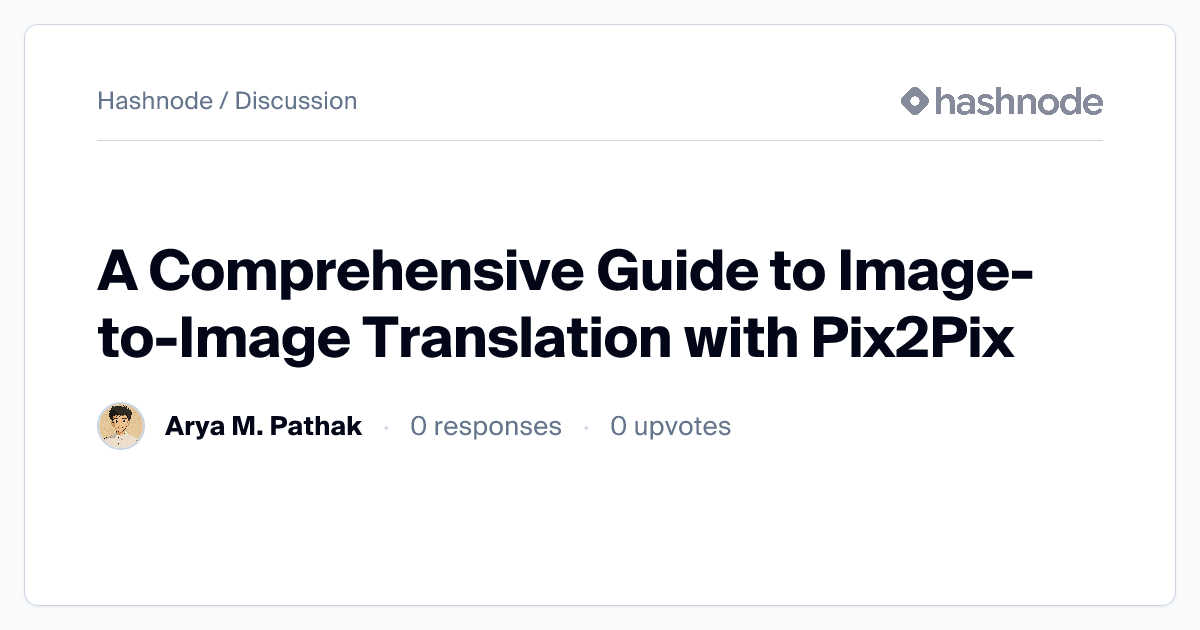This screenshot has height=630, width=1200.
Task: Open Arya M. Pathak's avatar picture
Action: click(x=121, y=427)
